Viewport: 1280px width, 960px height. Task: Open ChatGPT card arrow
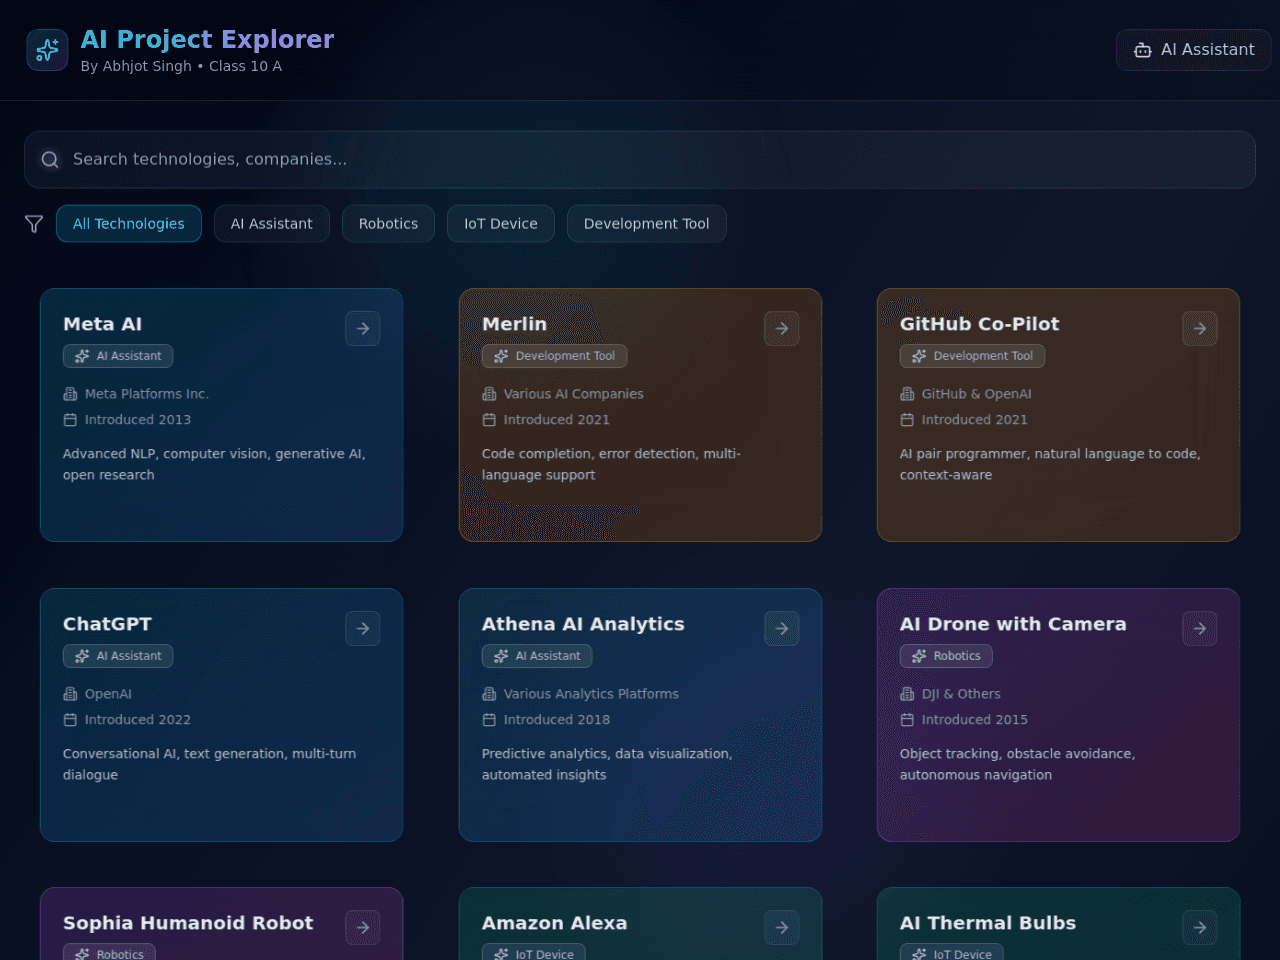363,628
